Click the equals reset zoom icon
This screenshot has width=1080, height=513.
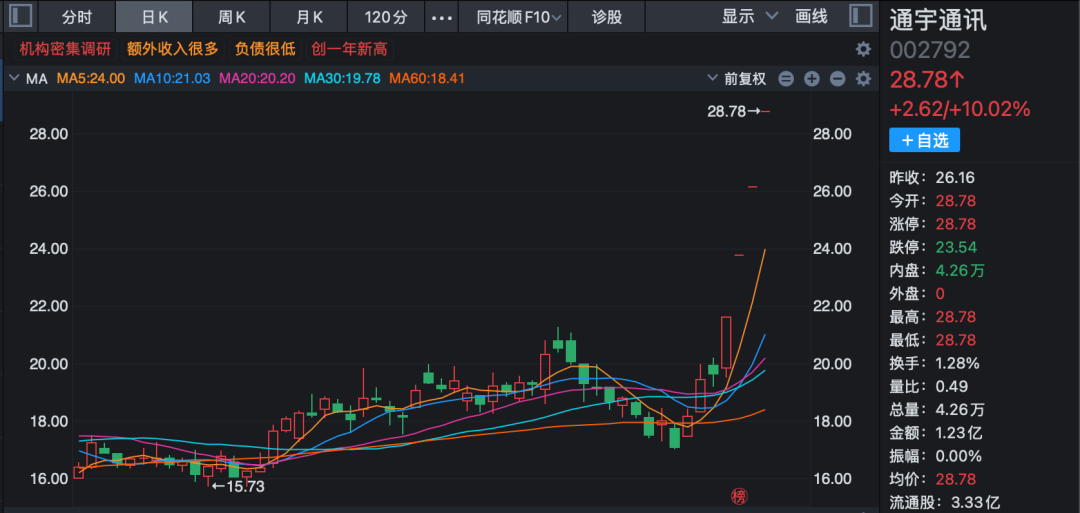pyautogui.click(x=786, y=79)
